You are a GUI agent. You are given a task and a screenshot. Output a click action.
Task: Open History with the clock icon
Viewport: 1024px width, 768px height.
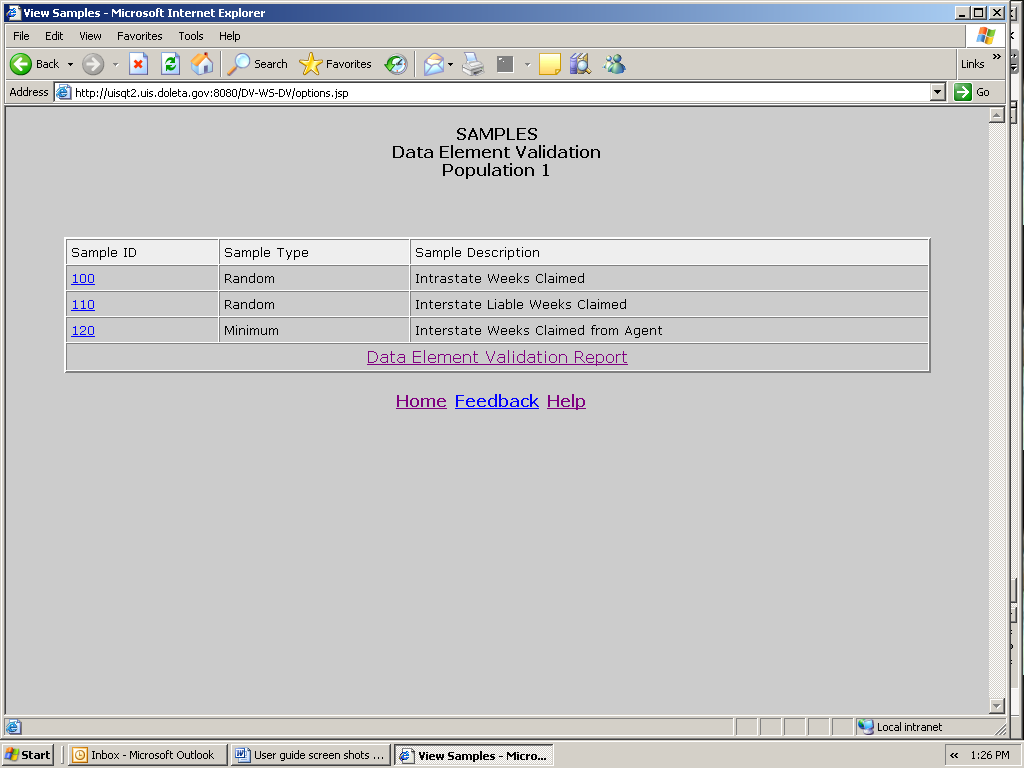click(x=396, y=64)
